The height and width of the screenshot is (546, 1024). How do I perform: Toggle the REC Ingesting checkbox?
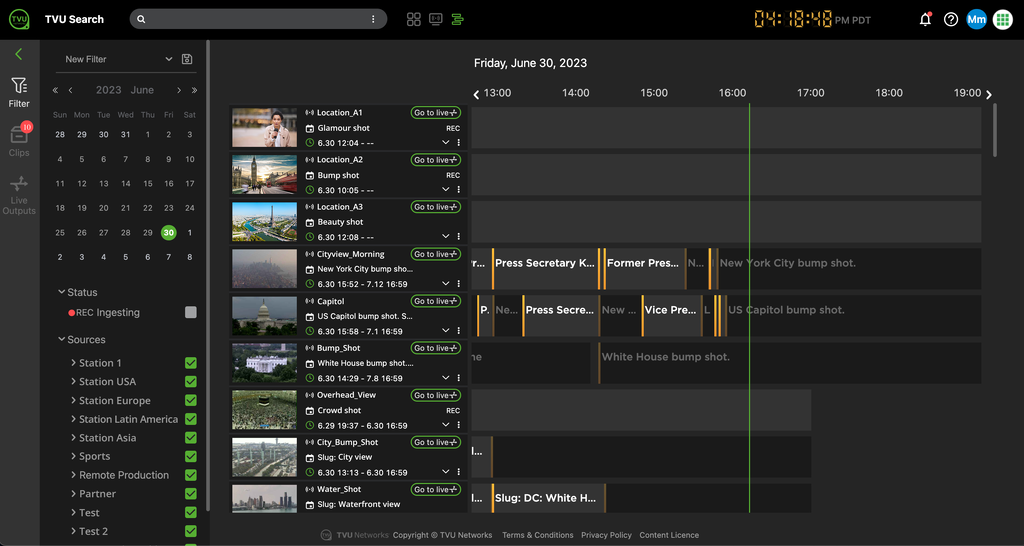click(x=191, y=313)
